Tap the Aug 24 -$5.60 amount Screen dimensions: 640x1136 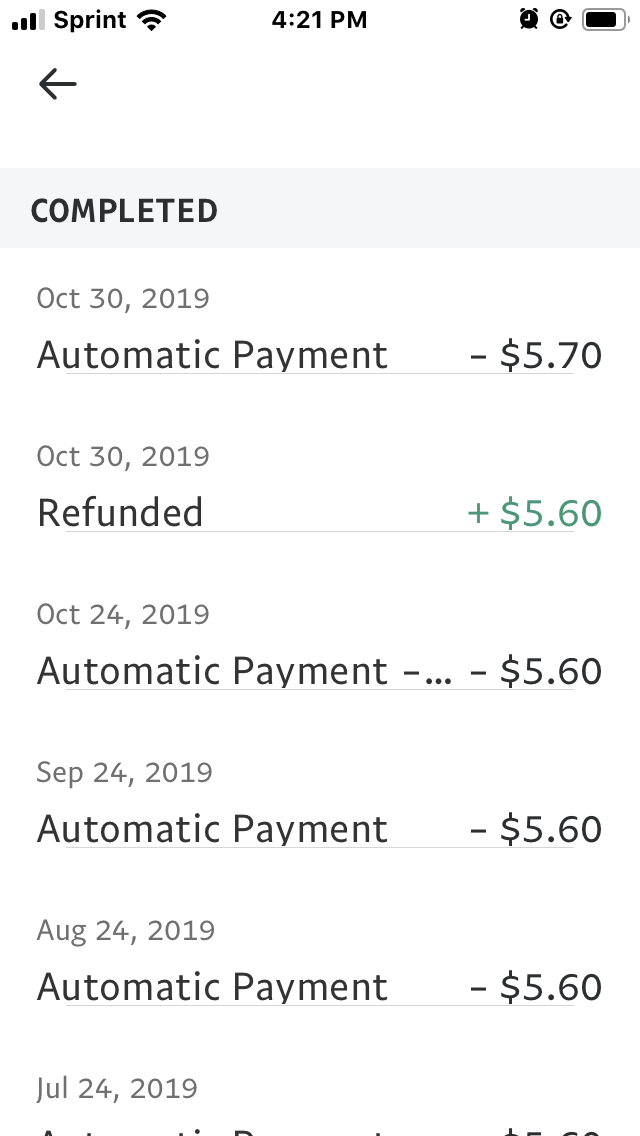(536, 987)
